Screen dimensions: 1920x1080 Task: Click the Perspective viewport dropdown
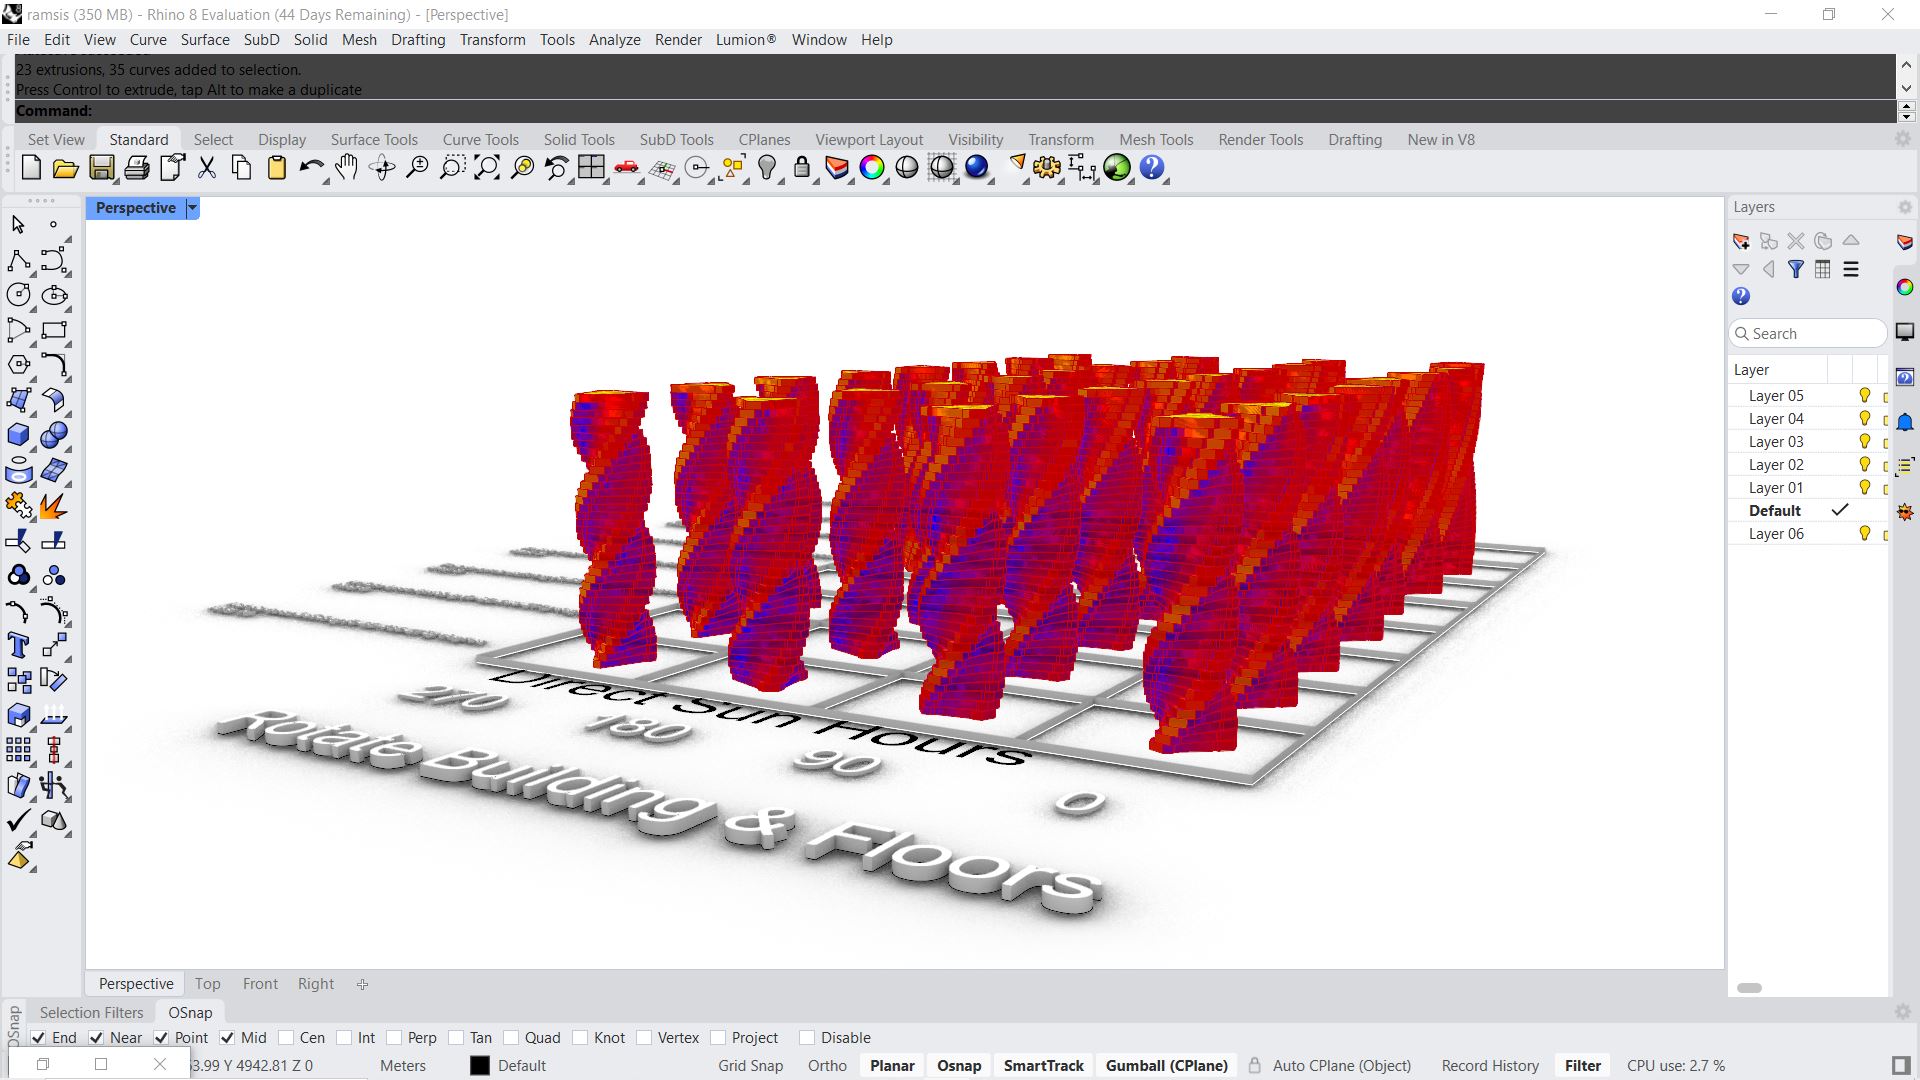coord(191,207)
